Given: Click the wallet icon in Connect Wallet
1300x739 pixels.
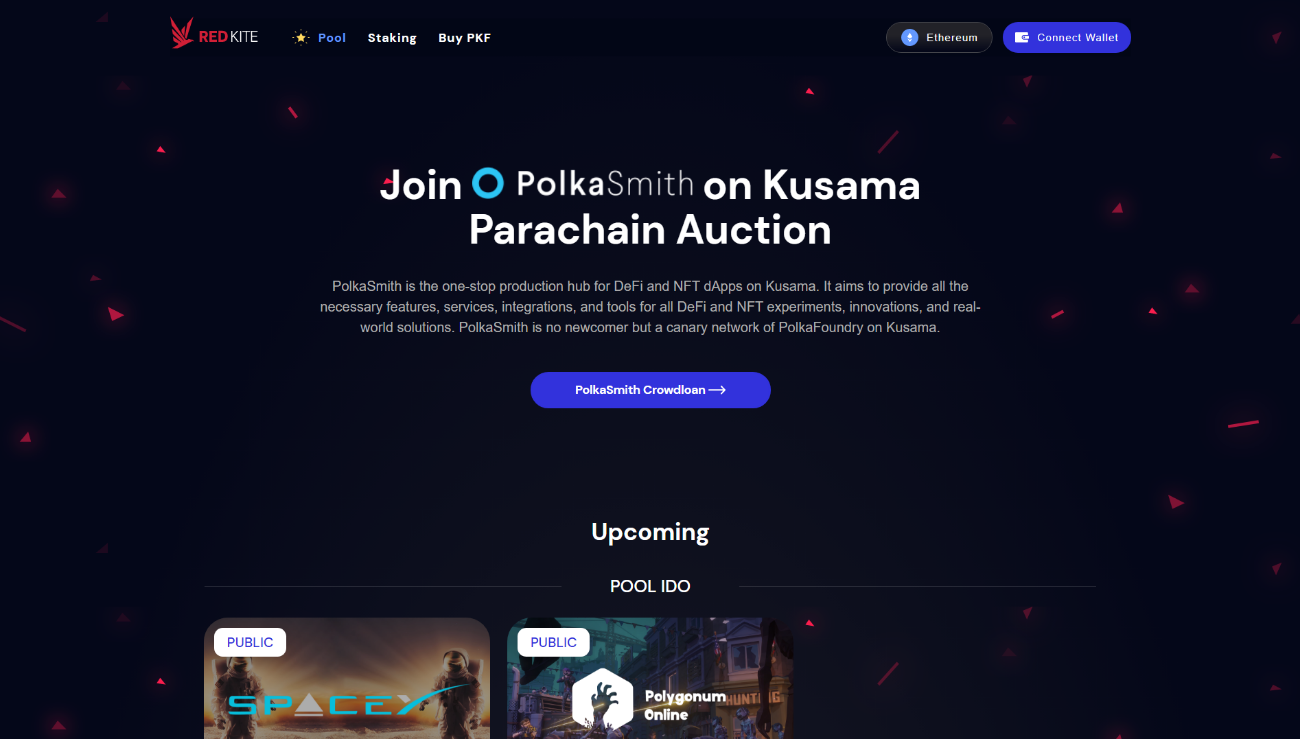Looking at the screenshot, I should (1022, 38).
